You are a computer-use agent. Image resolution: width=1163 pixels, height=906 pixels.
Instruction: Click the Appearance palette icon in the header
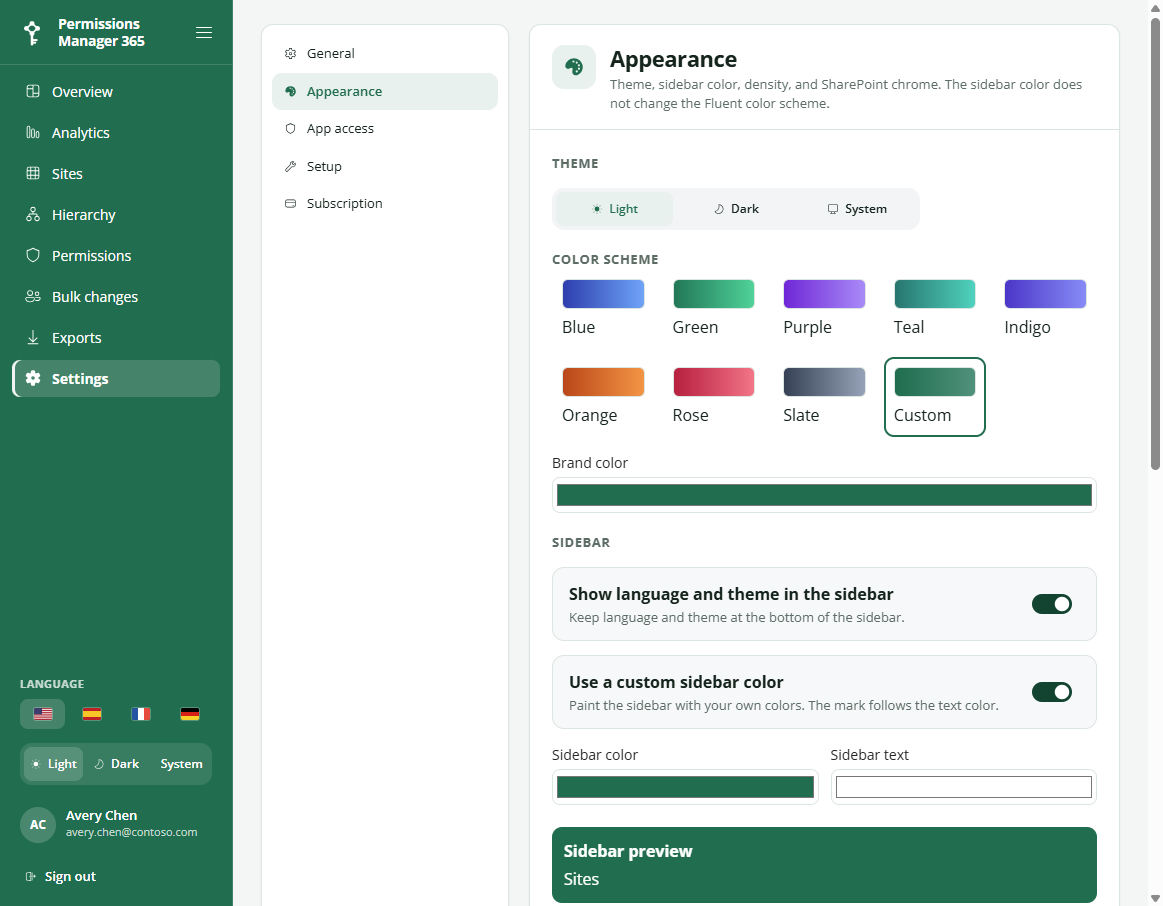[x=574, y=67]
